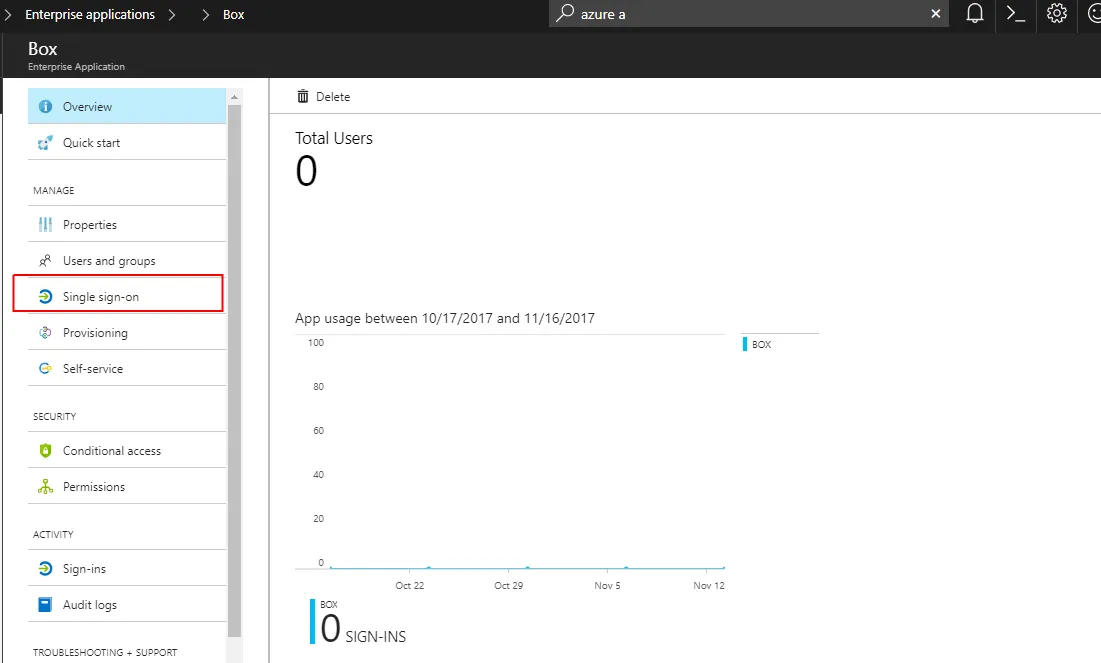Click the large 'Box' blade title

click(43, 49)
